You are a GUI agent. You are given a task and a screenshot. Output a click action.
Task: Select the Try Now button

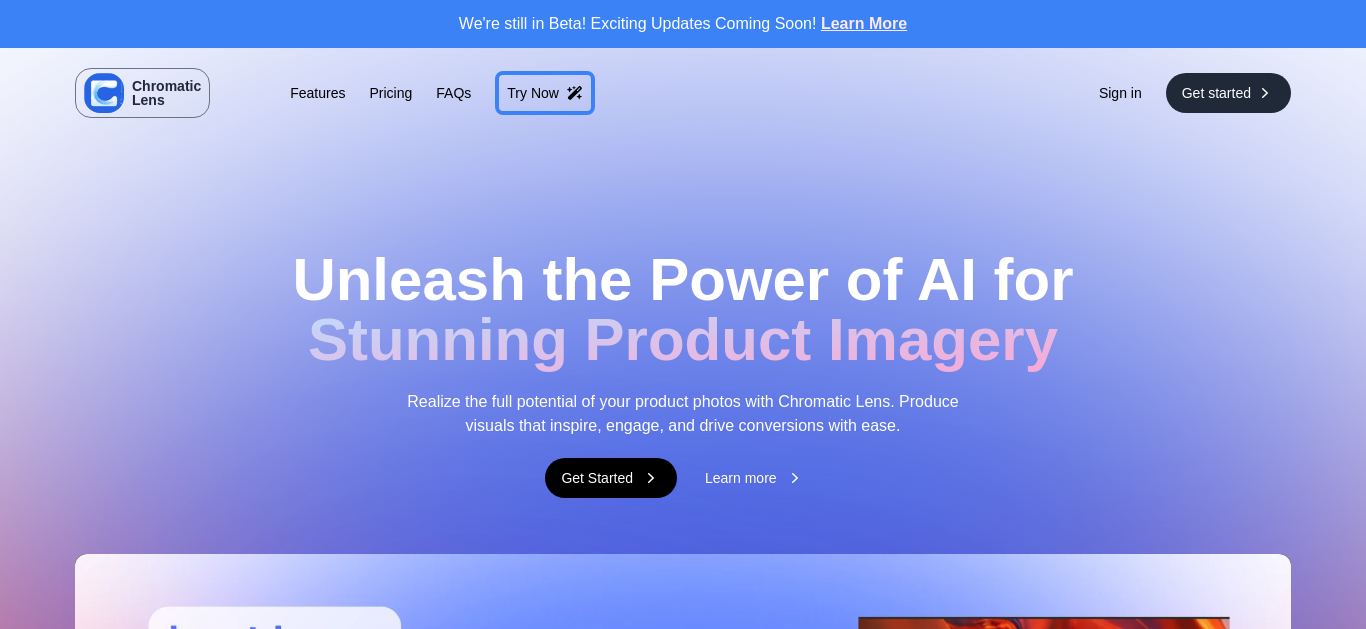point(545,93)
